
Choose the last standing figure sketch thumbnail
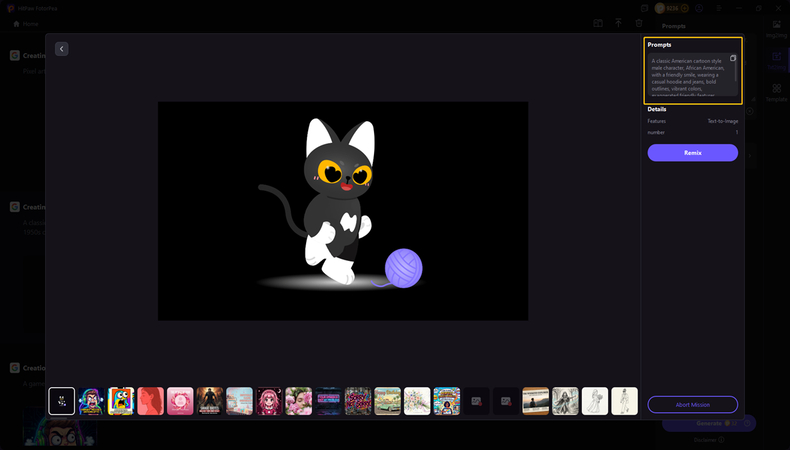[625, 401]
